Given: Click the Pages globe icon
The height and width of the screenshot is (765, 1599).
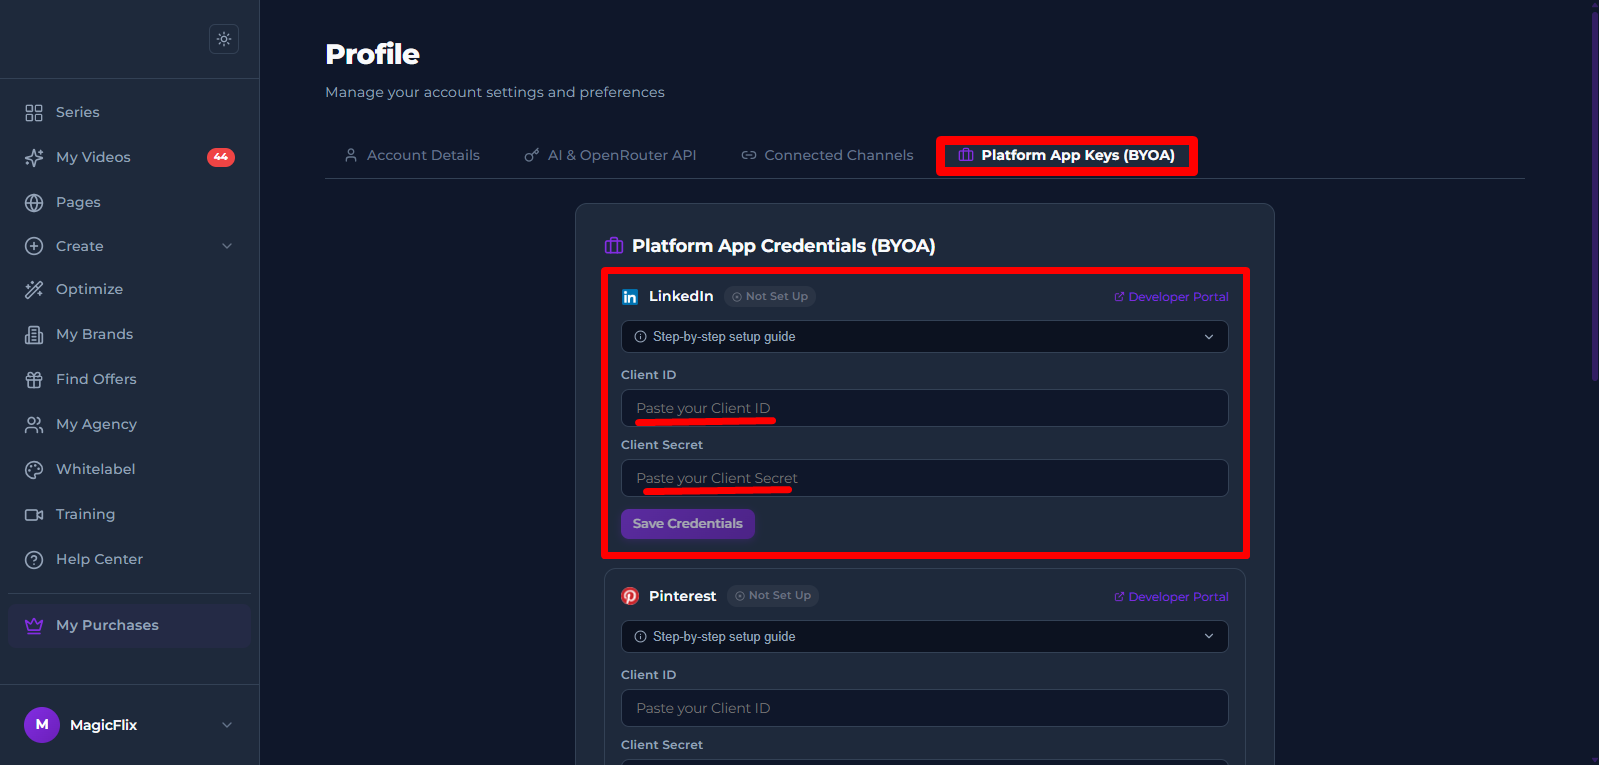Looking at the screenshot, I should point(34,202).
